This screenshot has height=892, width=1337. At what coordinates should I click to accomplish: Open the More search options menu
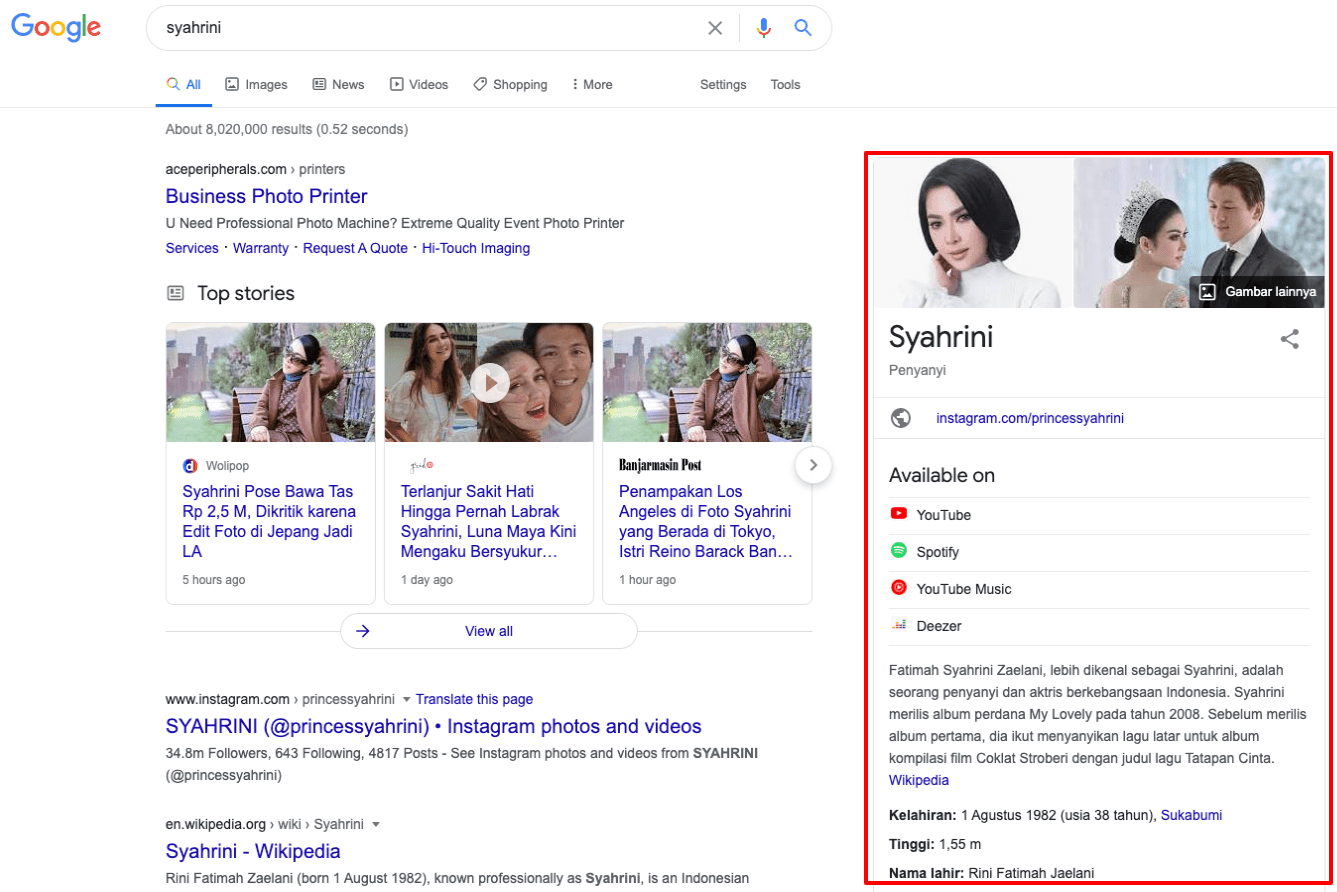[x=592, y=85]
